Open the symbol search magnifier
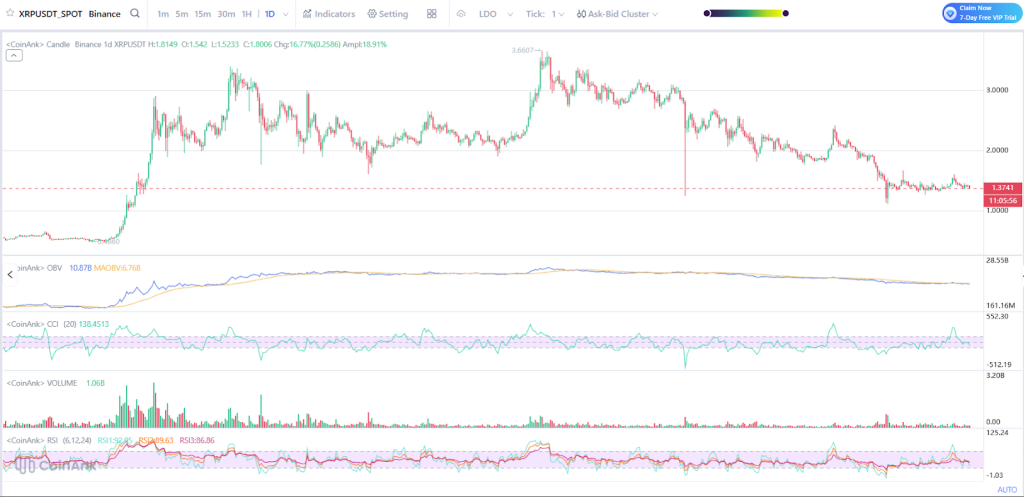This screenshot has width=1024, height=497. pos(134,14)
